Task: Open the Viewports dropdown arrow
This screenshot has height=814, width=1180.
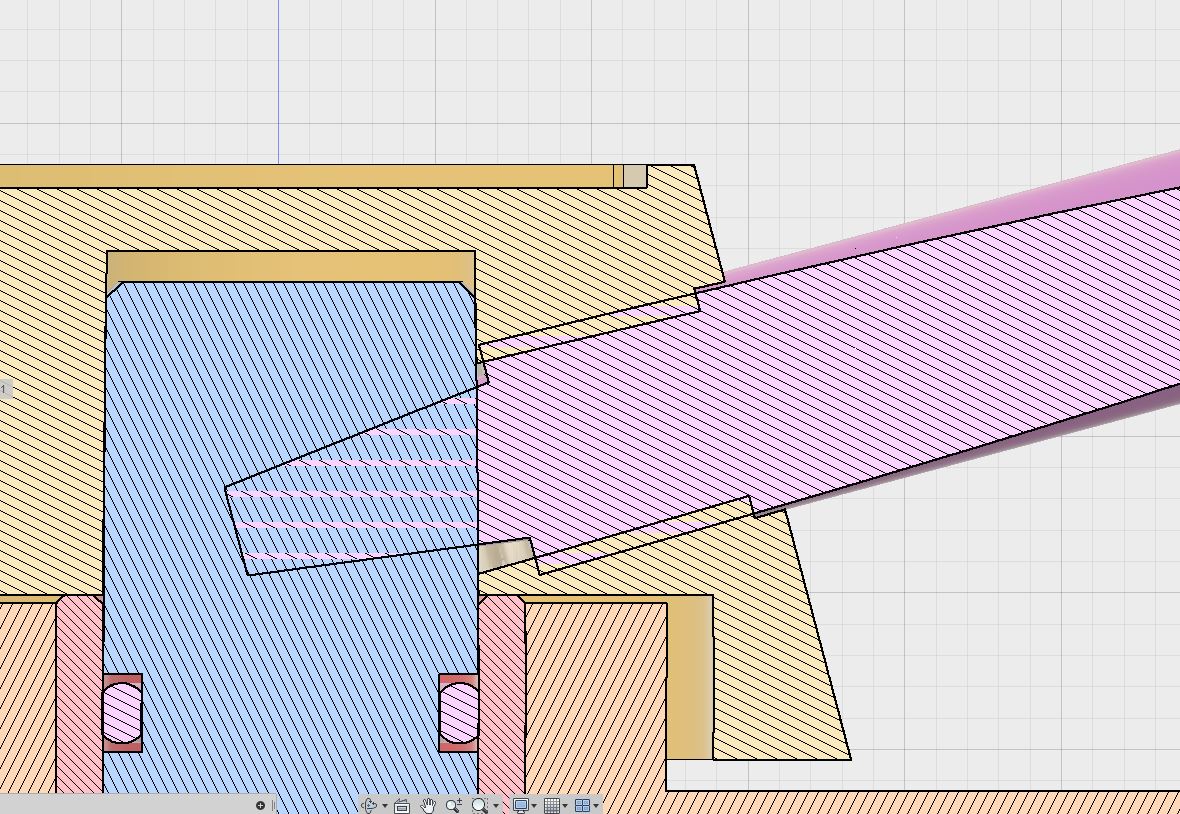Action: (596, 806)
